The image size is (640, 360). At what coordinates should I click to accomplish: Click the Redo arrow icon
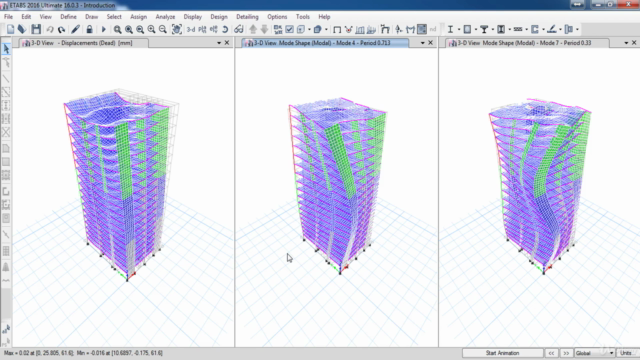61,29
